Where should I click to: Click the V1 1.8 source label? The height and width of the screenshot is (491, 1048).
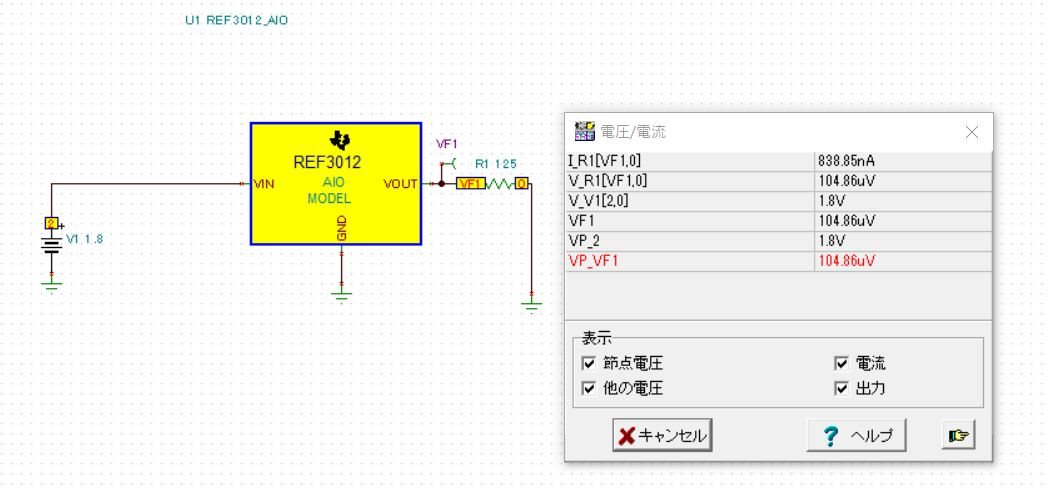(x=84, y=239)
